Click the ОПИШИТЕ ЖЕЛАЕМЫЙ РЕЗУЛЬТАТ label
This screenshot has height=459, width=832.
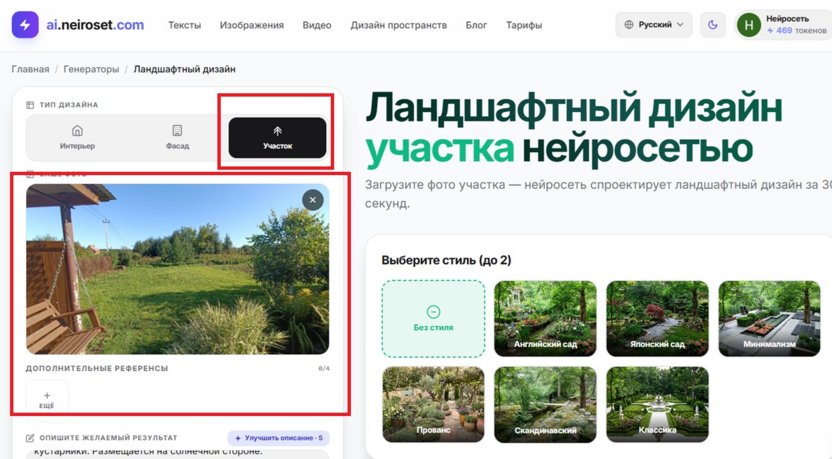[x=108, y=438]
